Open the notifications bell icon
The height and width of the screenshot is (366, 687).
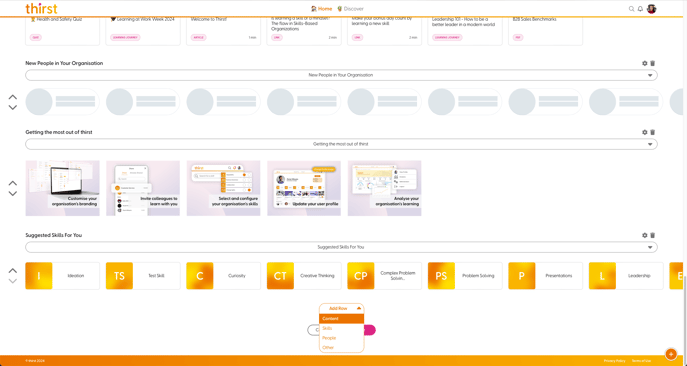640,9
